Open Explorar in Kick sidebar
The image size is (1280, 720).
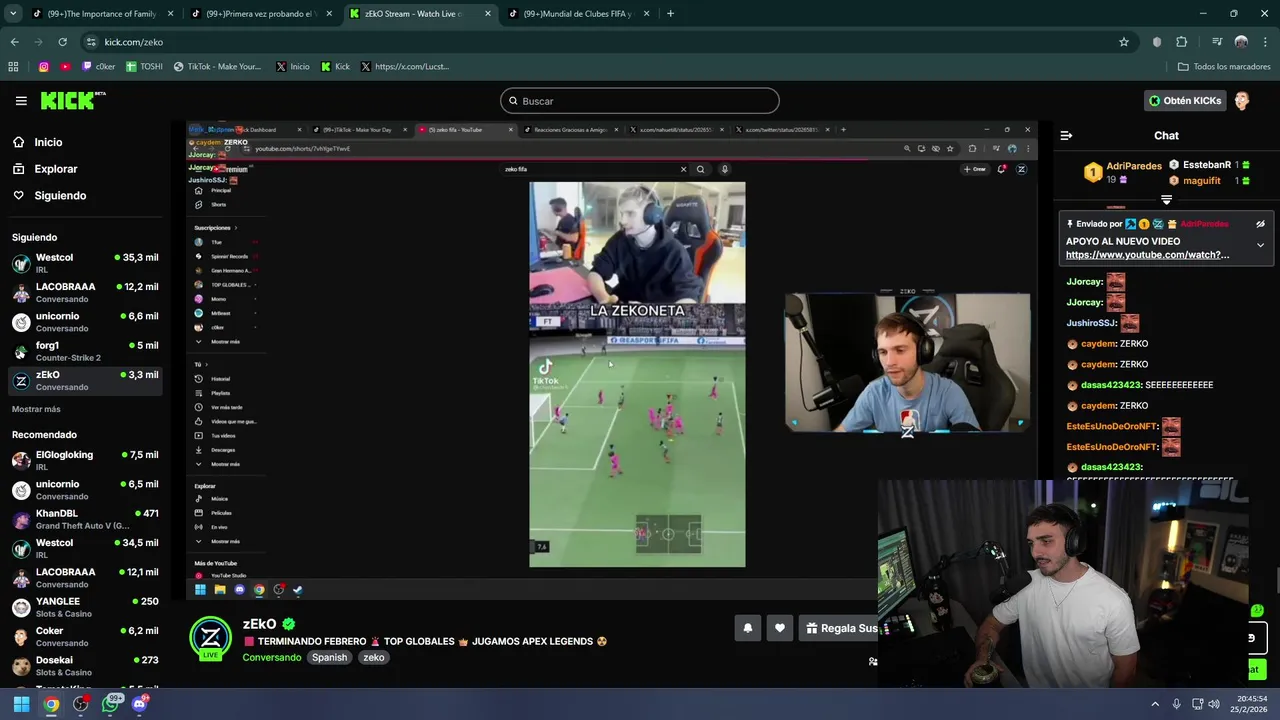(56, 169)
